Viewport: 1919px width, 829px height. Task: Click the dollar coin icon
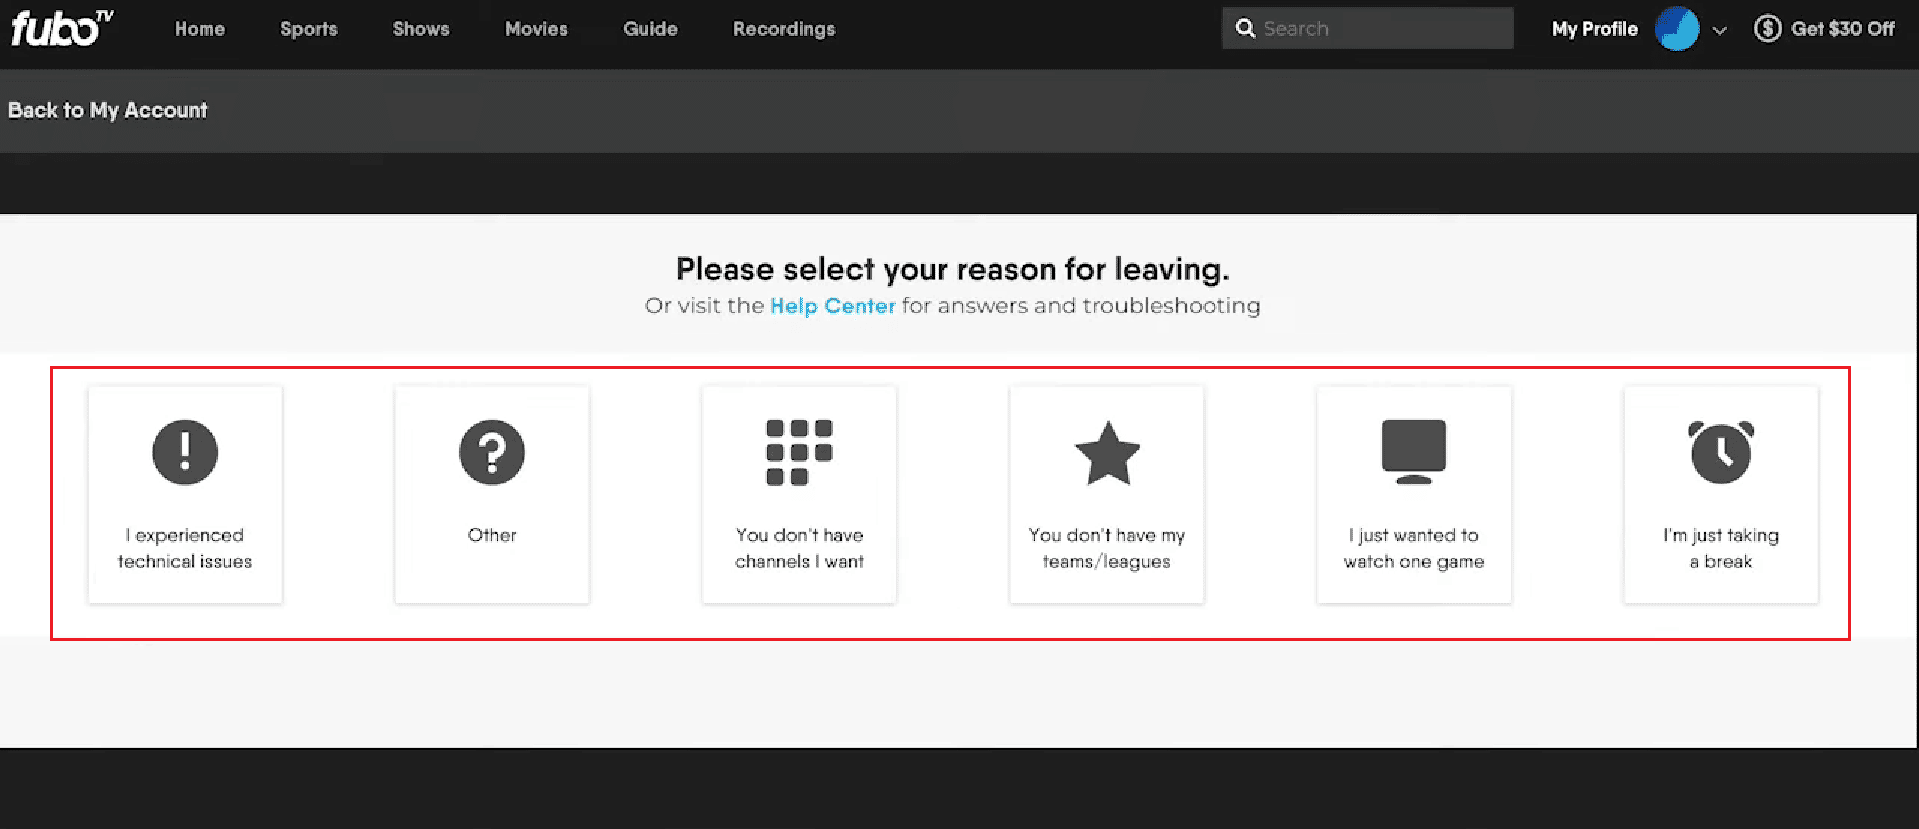(1767, 29)
